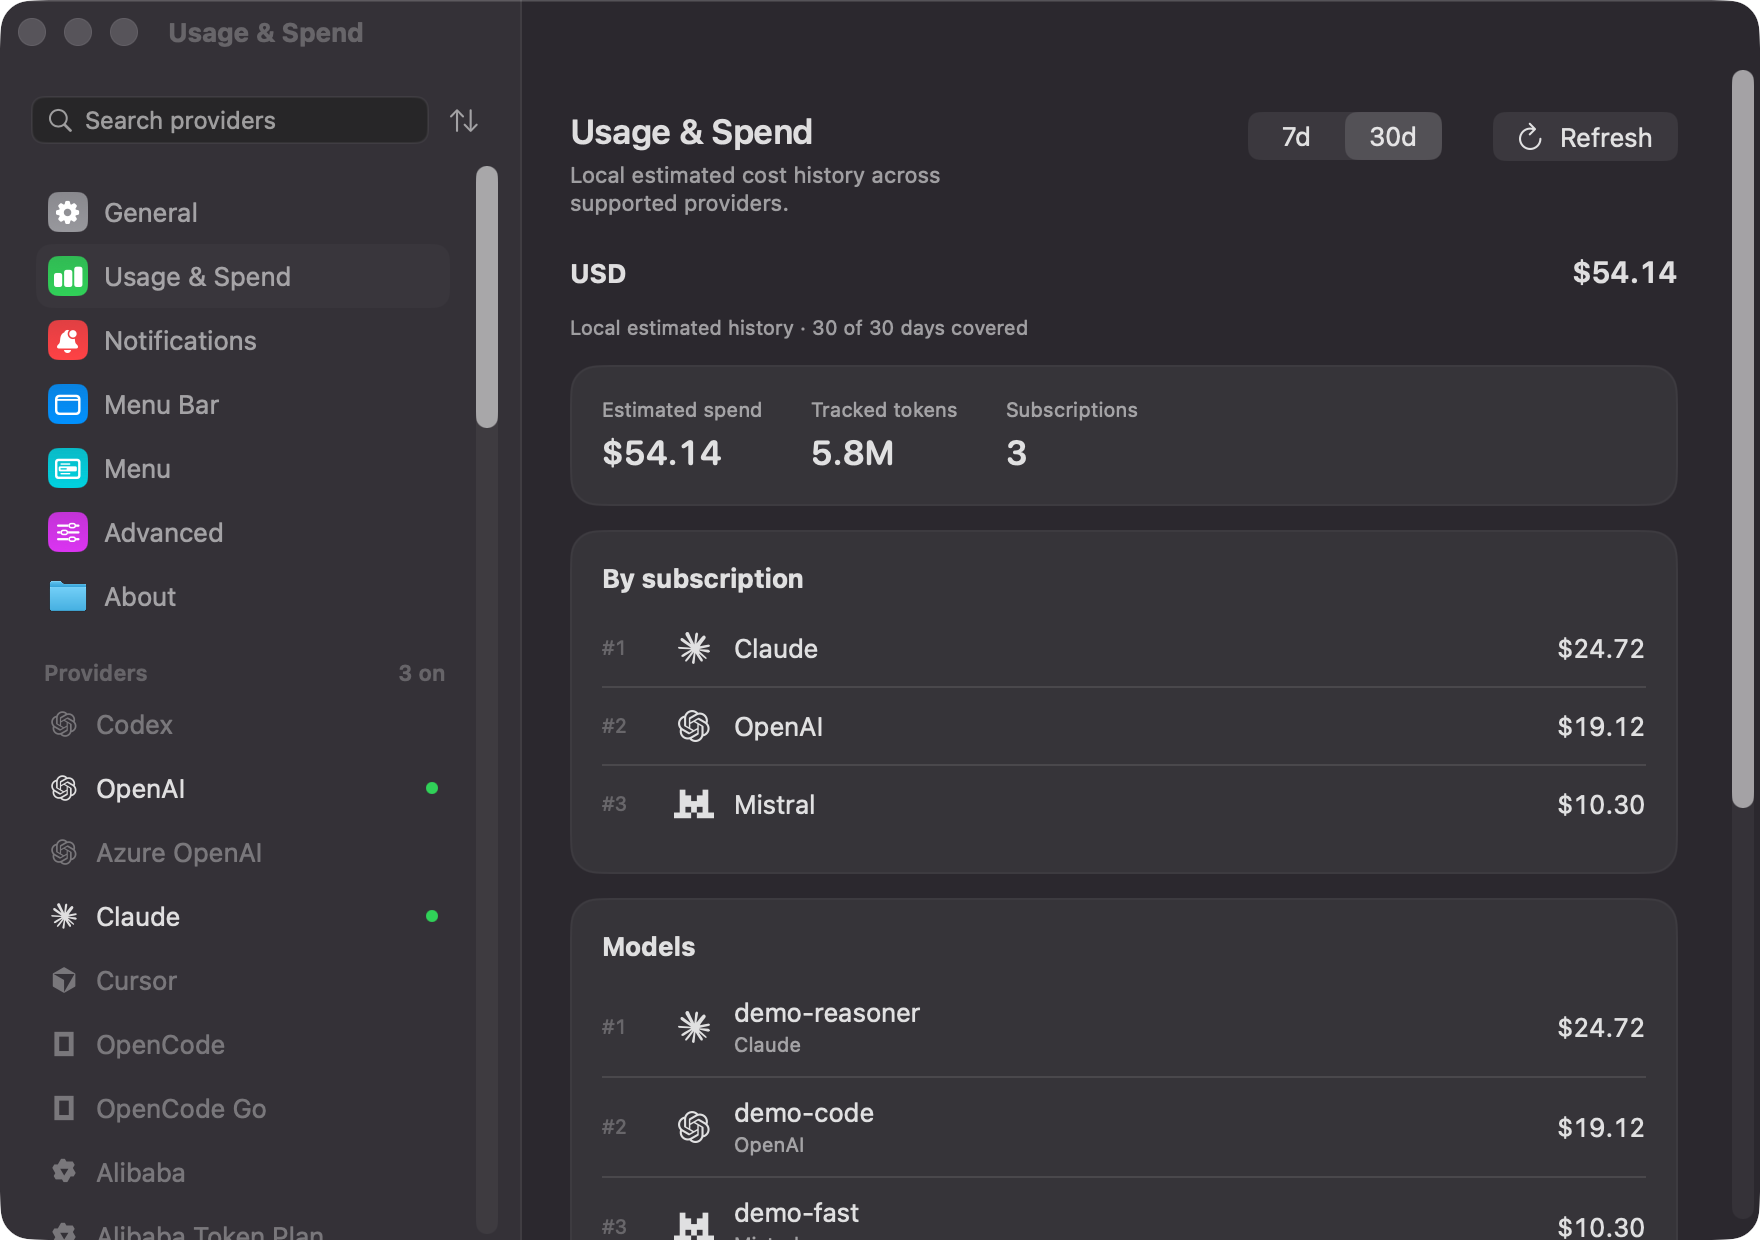Click the teal Menu icon
The height and width of the screenshot is (1240, 1760).
(x=68, y=468)
